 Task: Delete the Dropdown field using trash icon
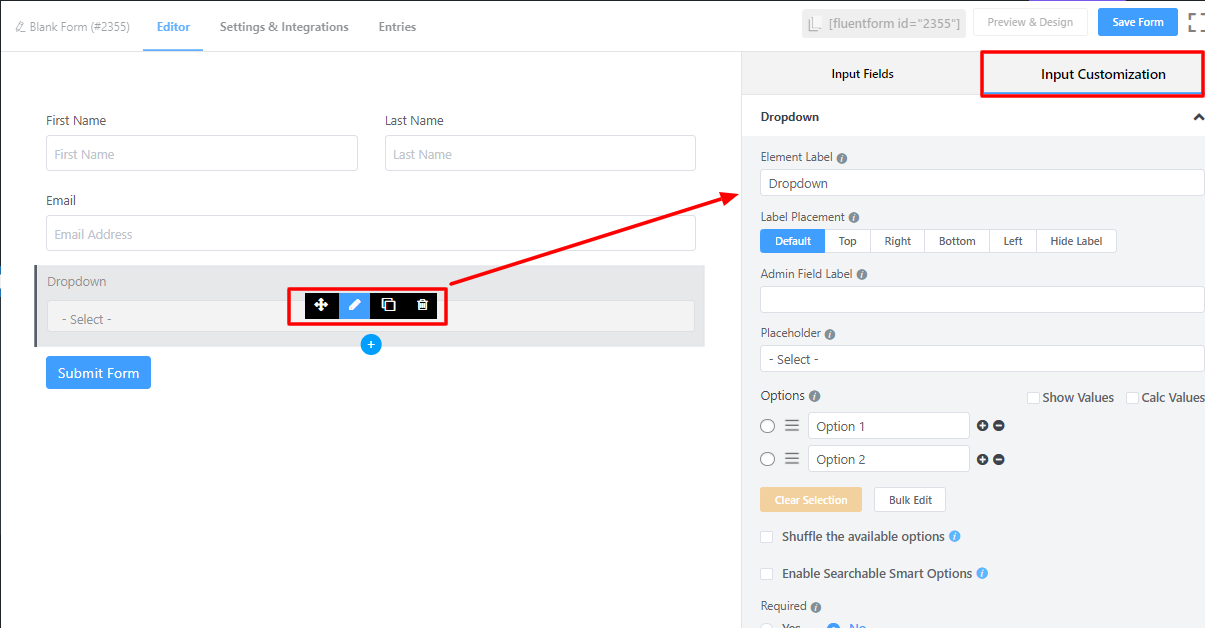click(422, 305)
